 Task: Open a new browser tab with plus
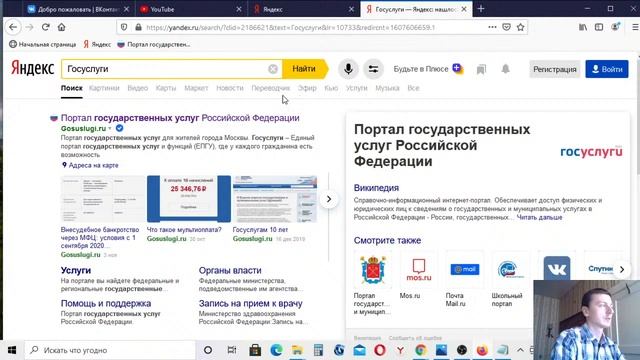pyautogui.click(x=481, y=9)
